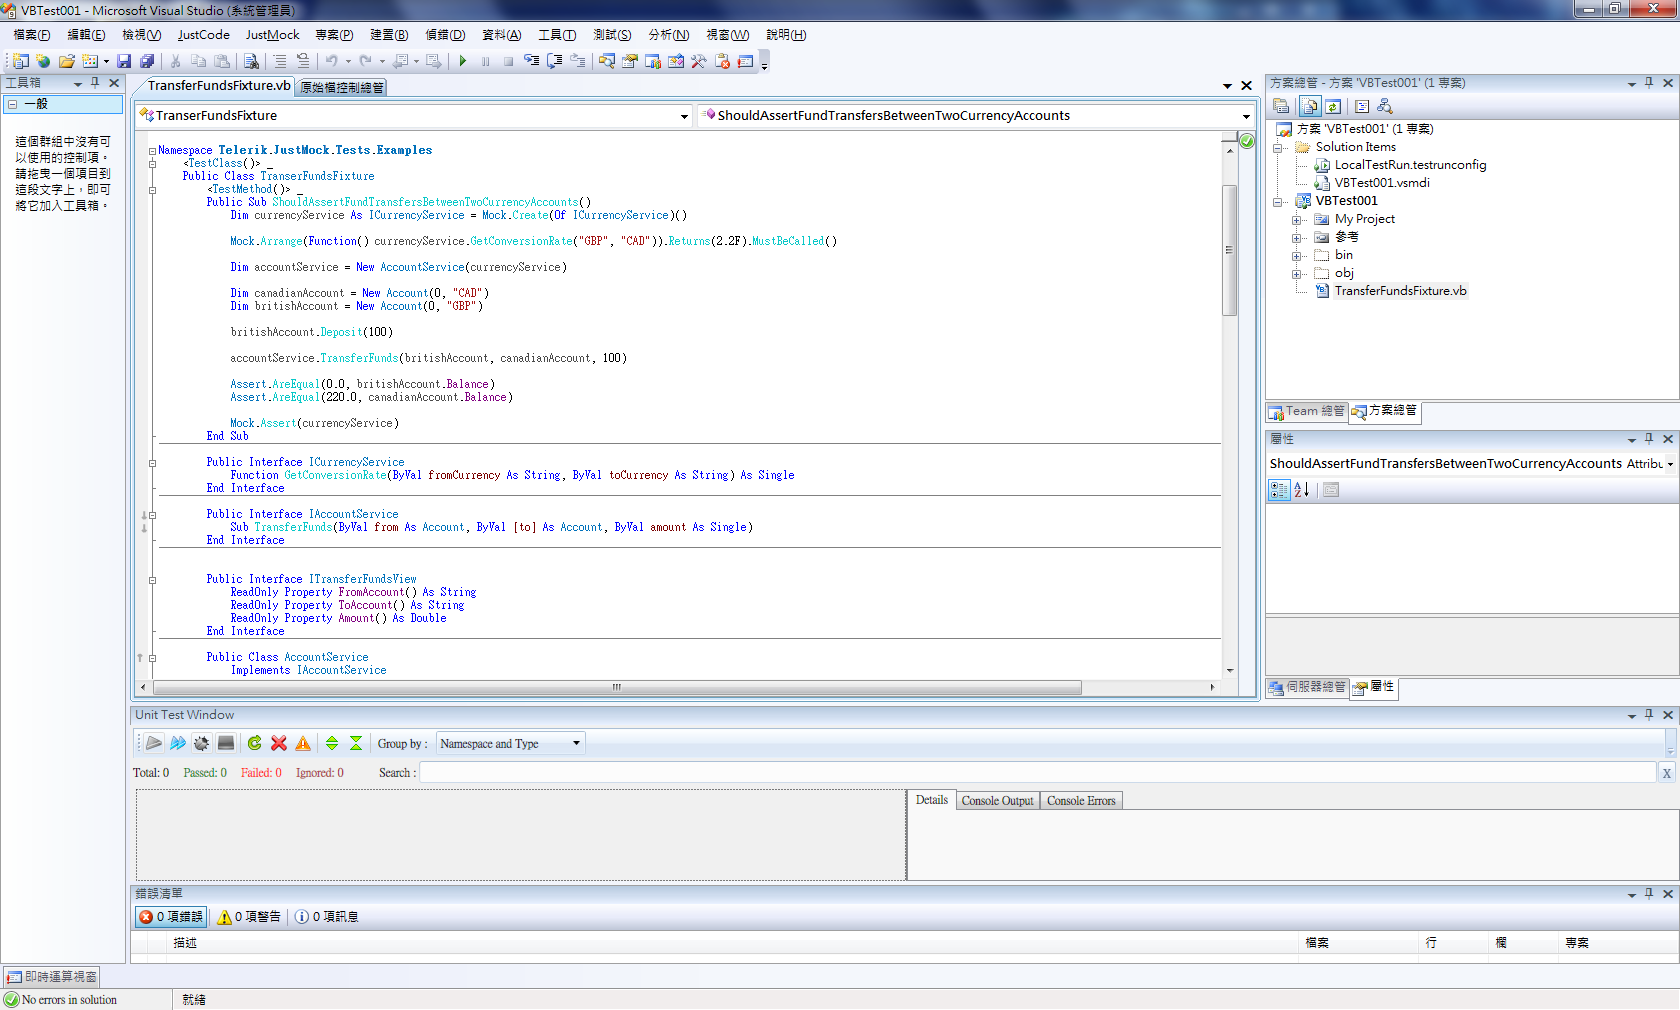Screen dimensions: 1680x1010
Task: Open the JustMock menu
Action: 272,35
